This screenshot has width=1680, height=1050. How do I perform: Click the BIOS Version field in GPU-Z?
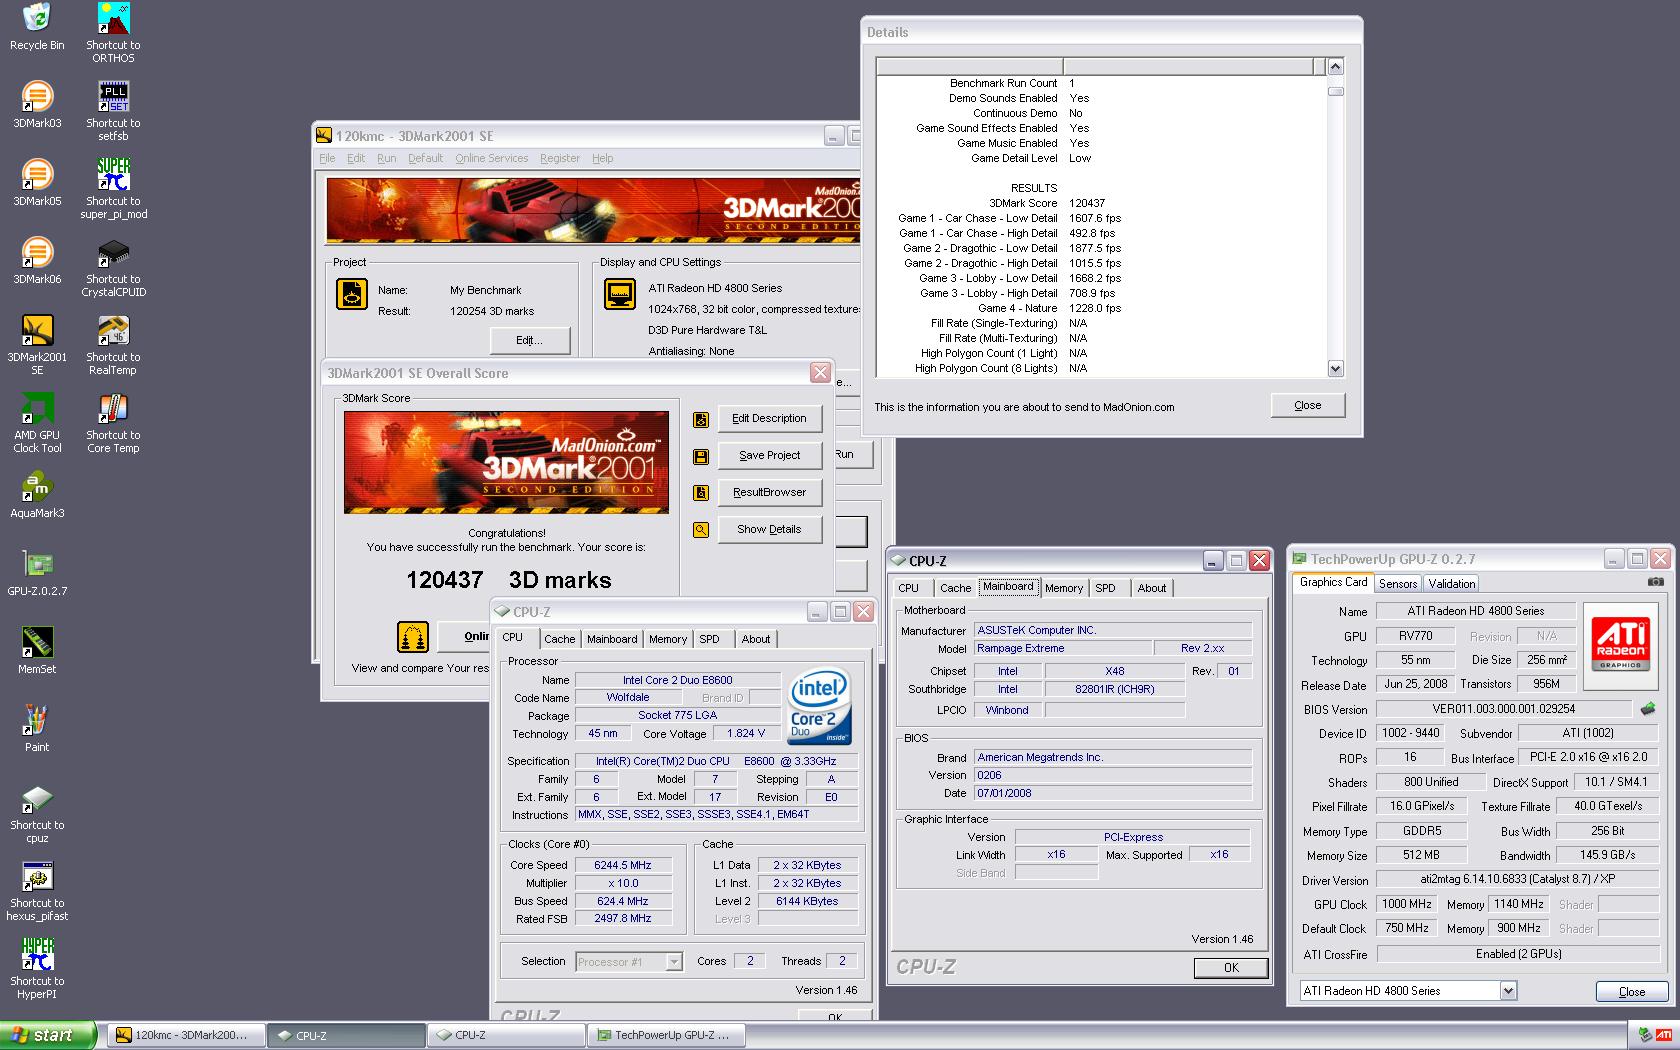click(1503, 709)
